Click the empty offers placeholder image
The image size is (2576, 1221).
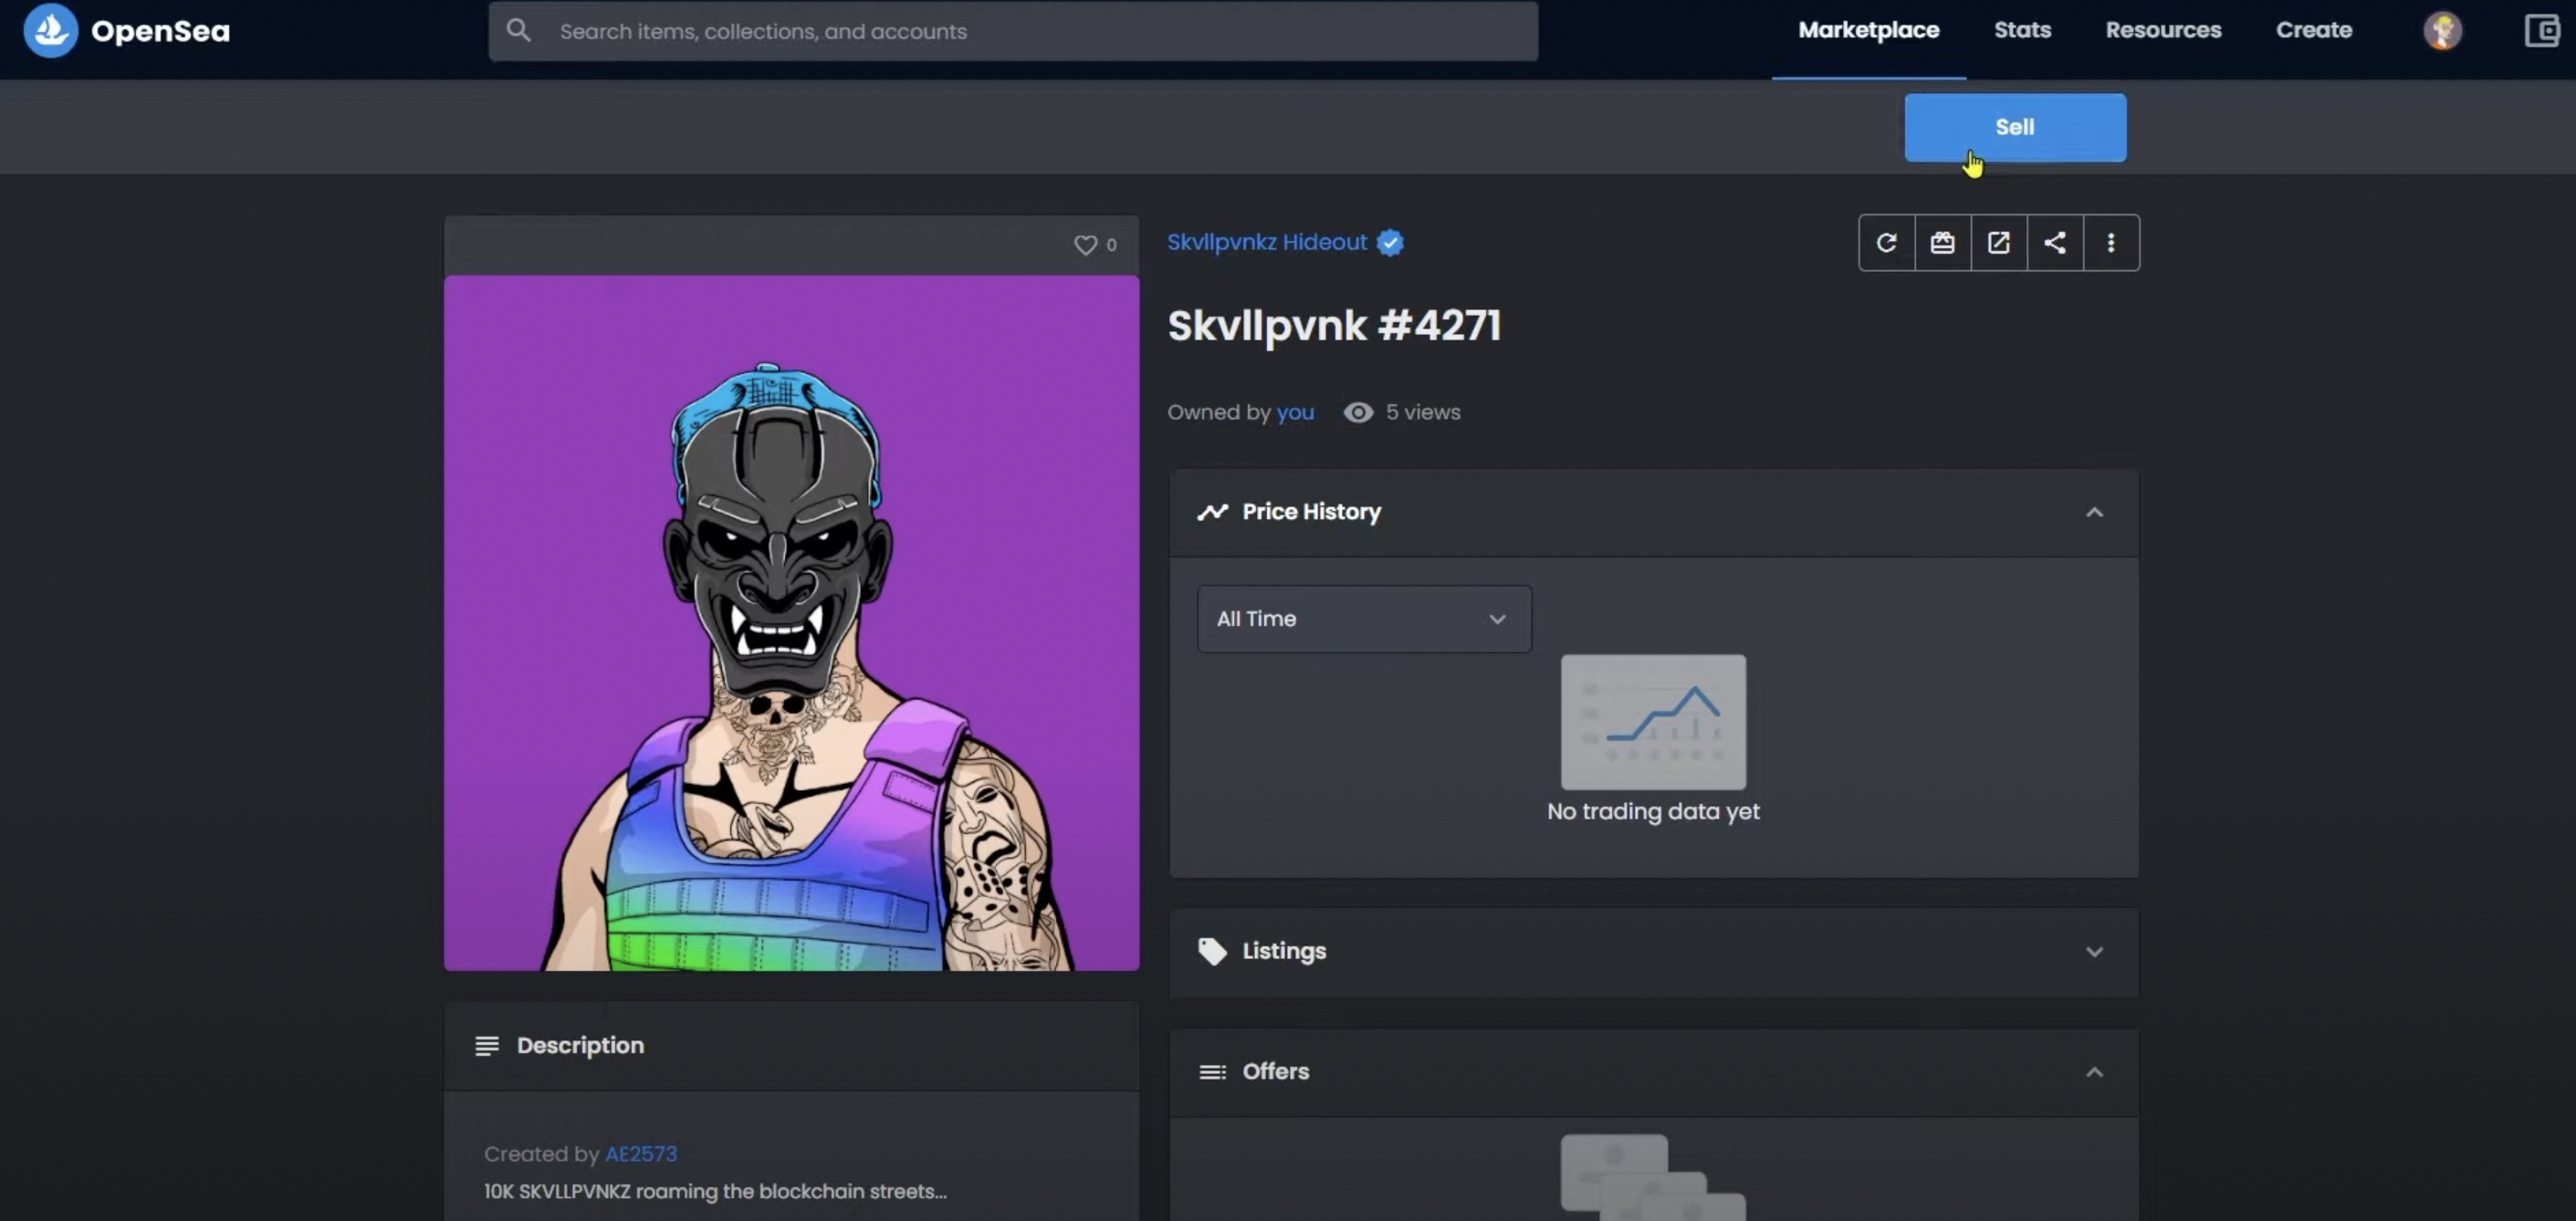[x=1653, y=1177]
